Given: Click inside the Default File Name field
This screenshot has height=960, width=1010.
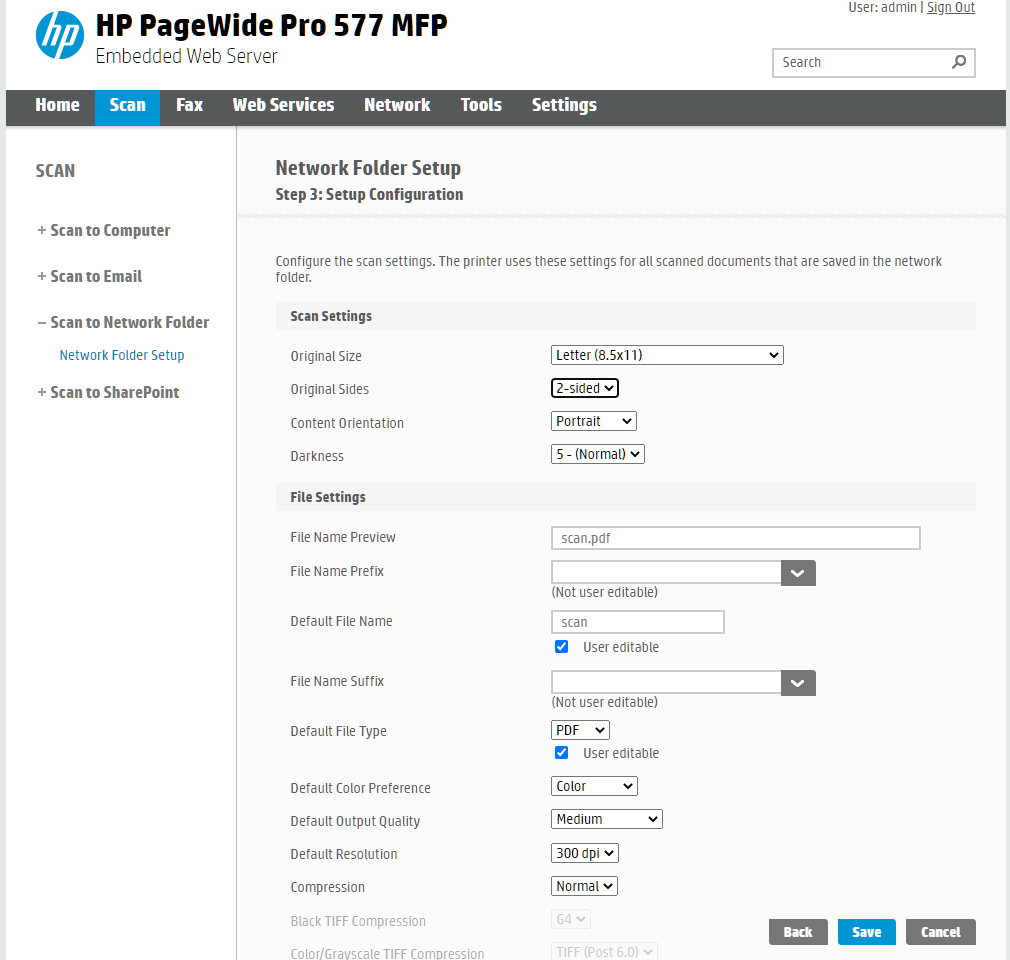Looking at the screenshot, I should [x=637, y=621].
